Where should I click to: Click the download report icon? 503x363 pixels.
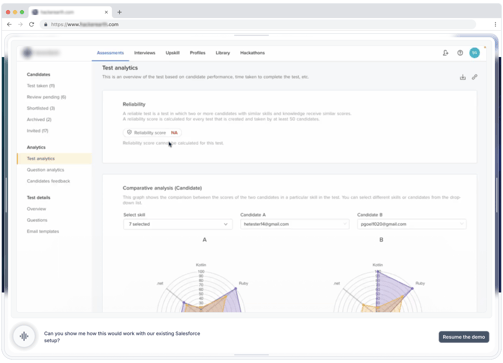463,77
